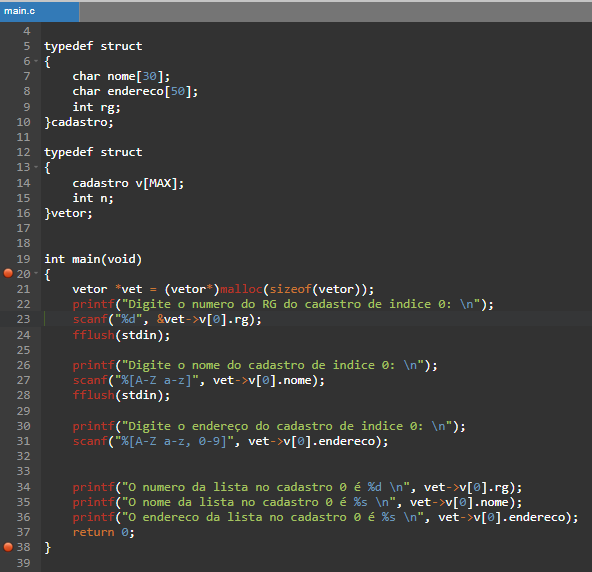Screen dimensions: 592x572
Task: Collapse the struct block at line 6
Action: coord(36,61)
